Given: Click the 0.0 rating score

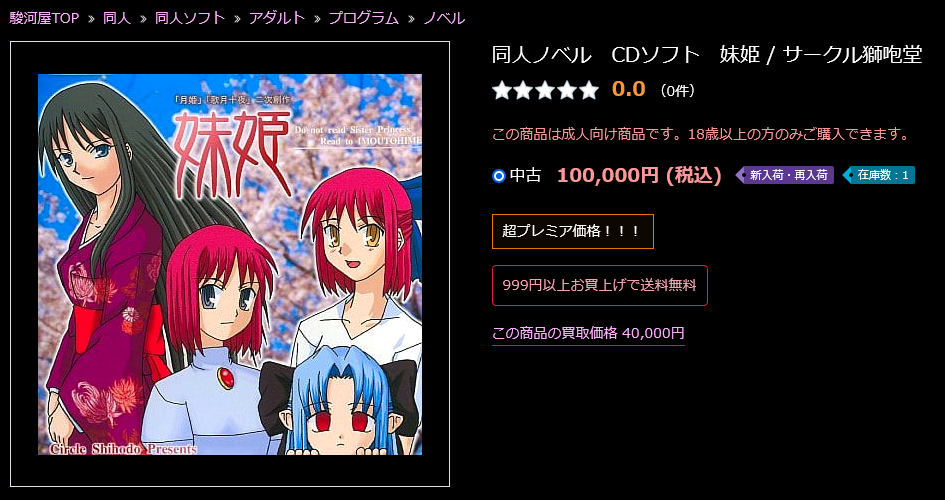Looking at the screenshot, I should tap(629, 90).
